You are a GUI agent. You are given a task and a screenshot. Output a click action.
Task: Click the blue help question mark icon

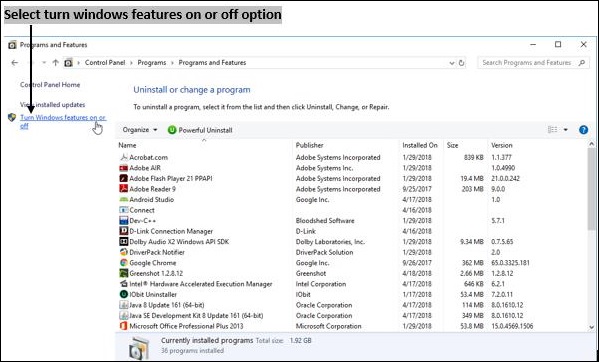(x=583, y=130)
